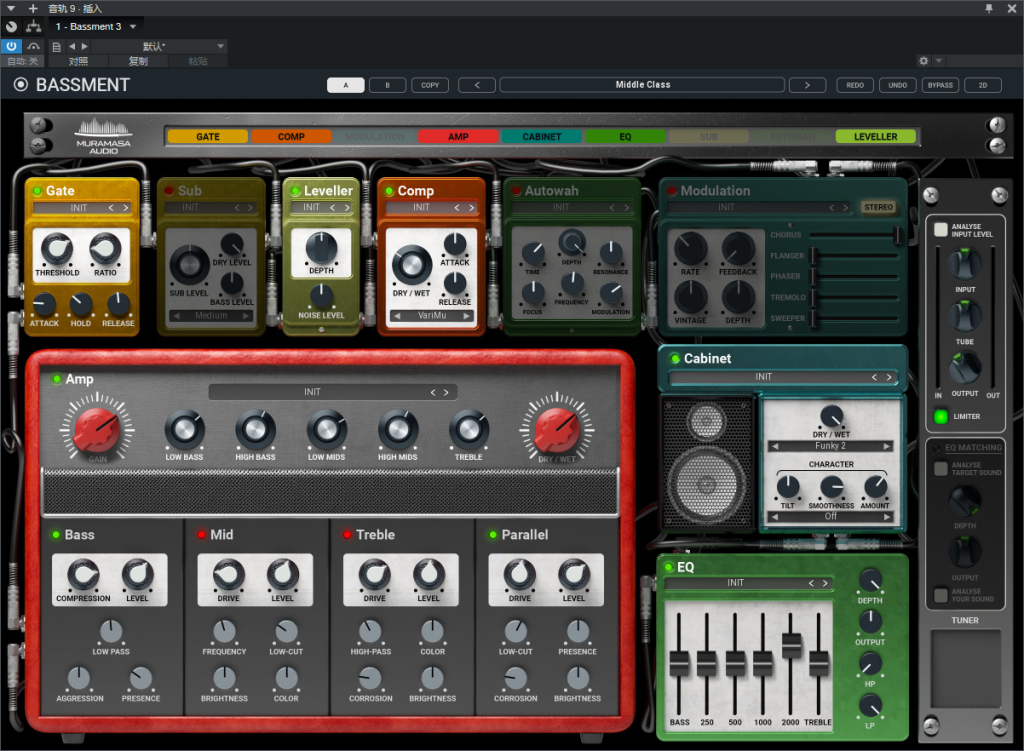Enable the Mid amp band

click(202, 534)
